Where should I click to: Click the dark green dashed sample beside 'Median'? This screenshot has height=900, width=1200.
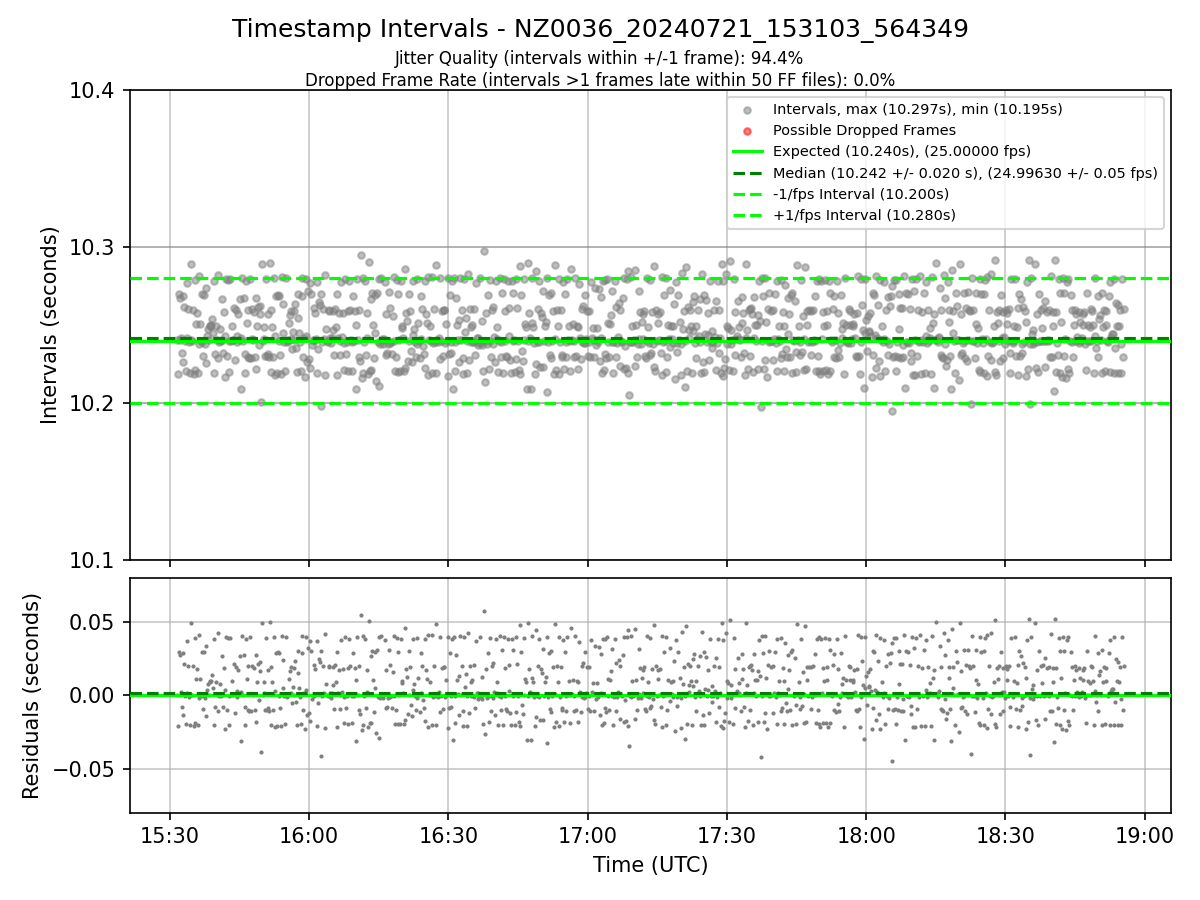(747, 173)
